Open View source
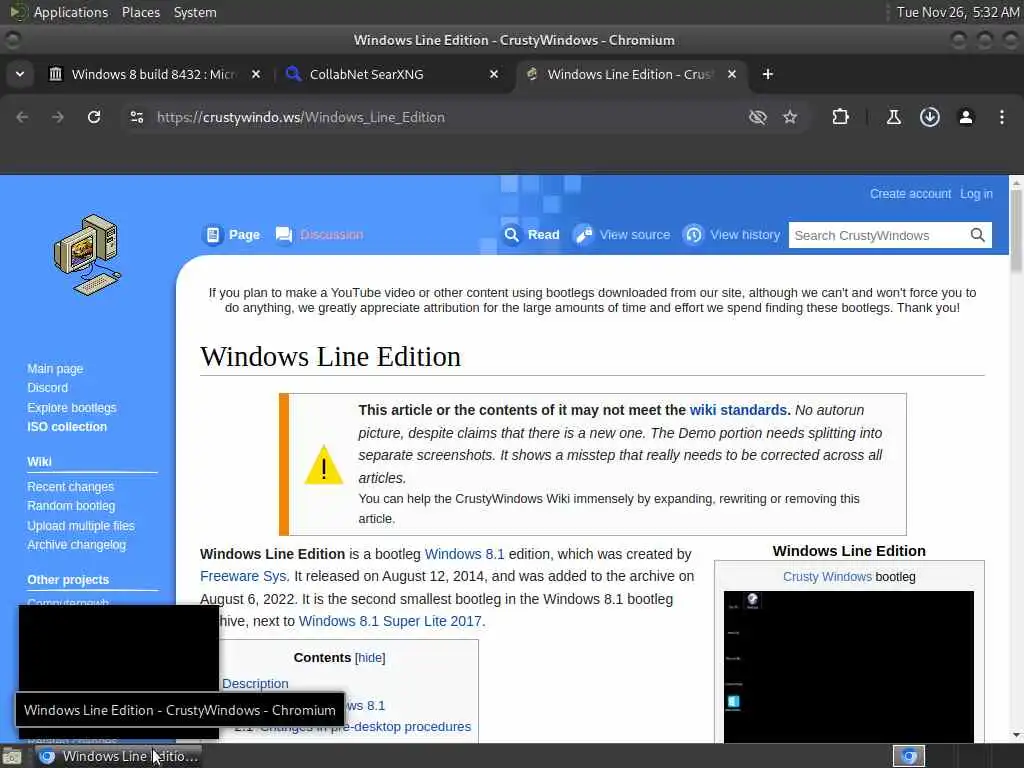This screenshot has width=1024, height=768. pyautogui.click(x=622, y=235)
